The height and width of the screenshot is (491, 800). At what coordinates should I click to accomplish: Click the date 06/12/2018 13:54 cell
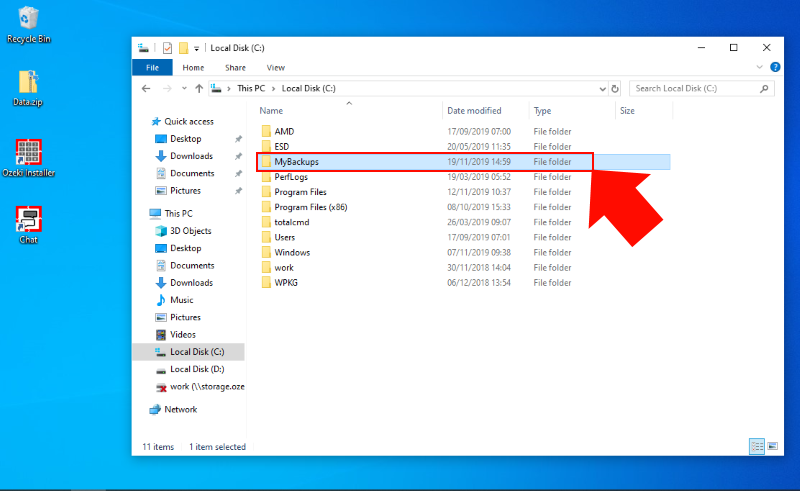click(x=479, y=283)
